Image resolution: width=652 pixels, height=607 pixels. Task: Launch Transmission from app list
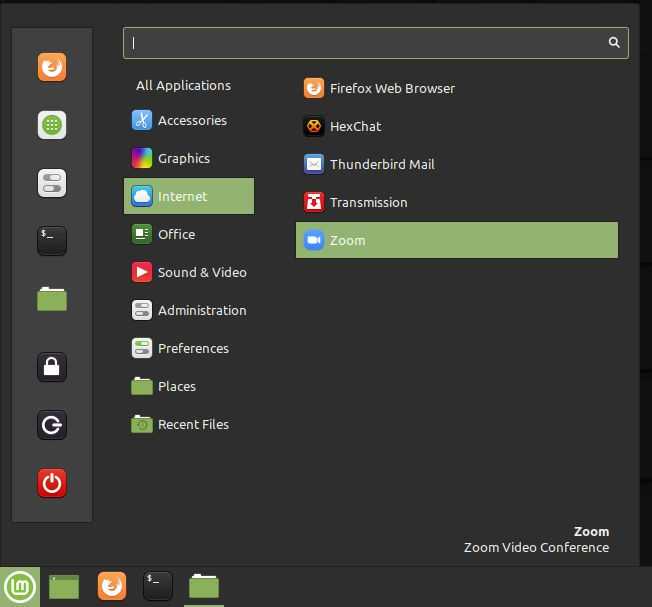coord(457,202)
